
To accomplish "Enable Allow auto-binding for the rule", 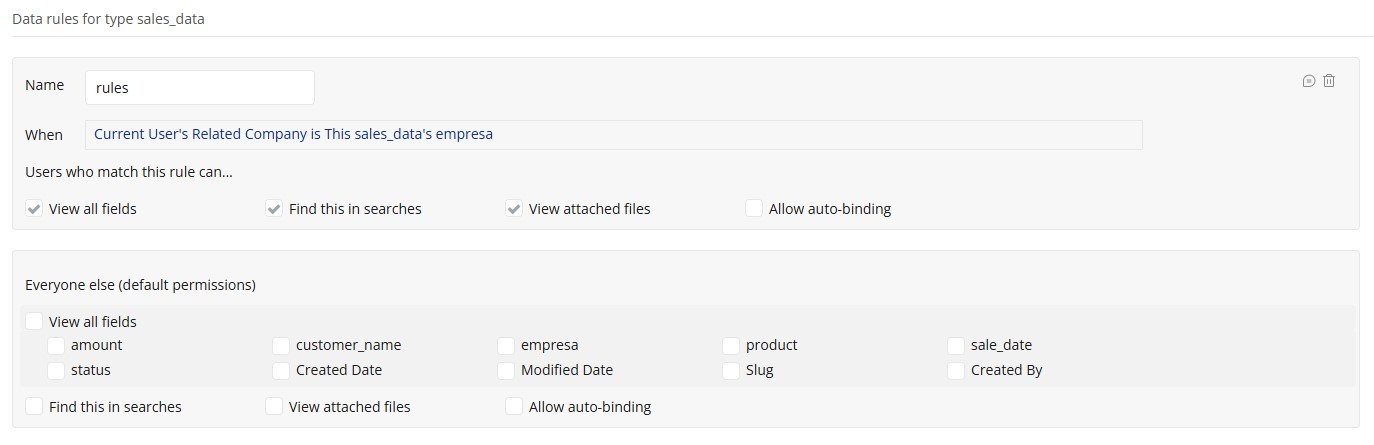I will click(755, 209).
